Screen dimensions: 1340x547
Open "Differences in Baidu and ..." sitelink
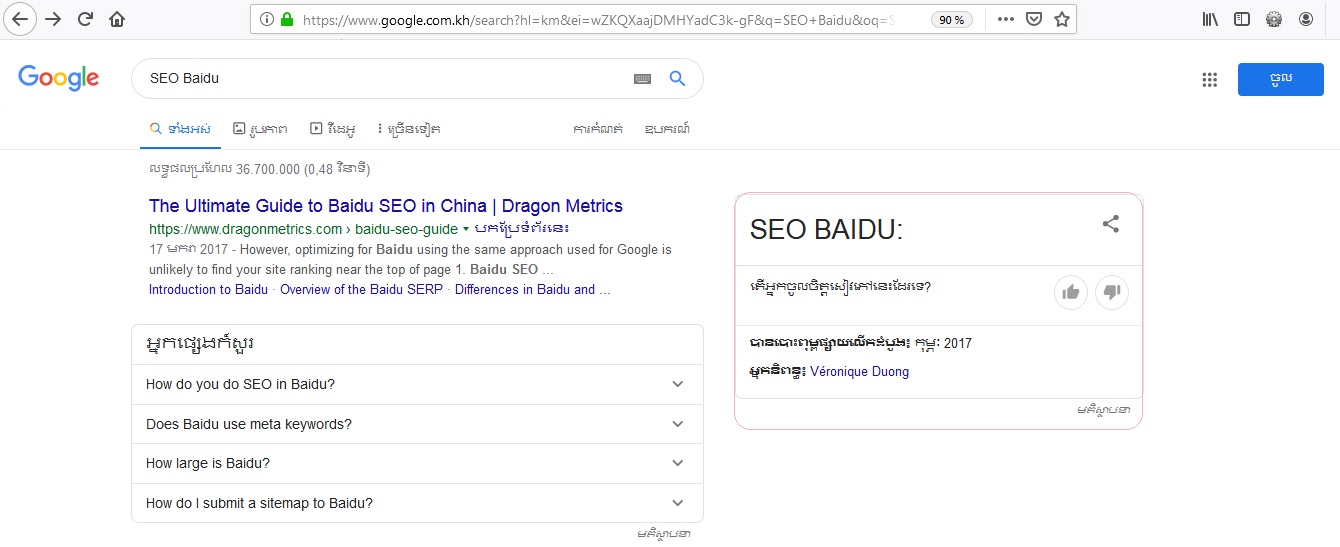pyautogui.click(x=533, y=289)
